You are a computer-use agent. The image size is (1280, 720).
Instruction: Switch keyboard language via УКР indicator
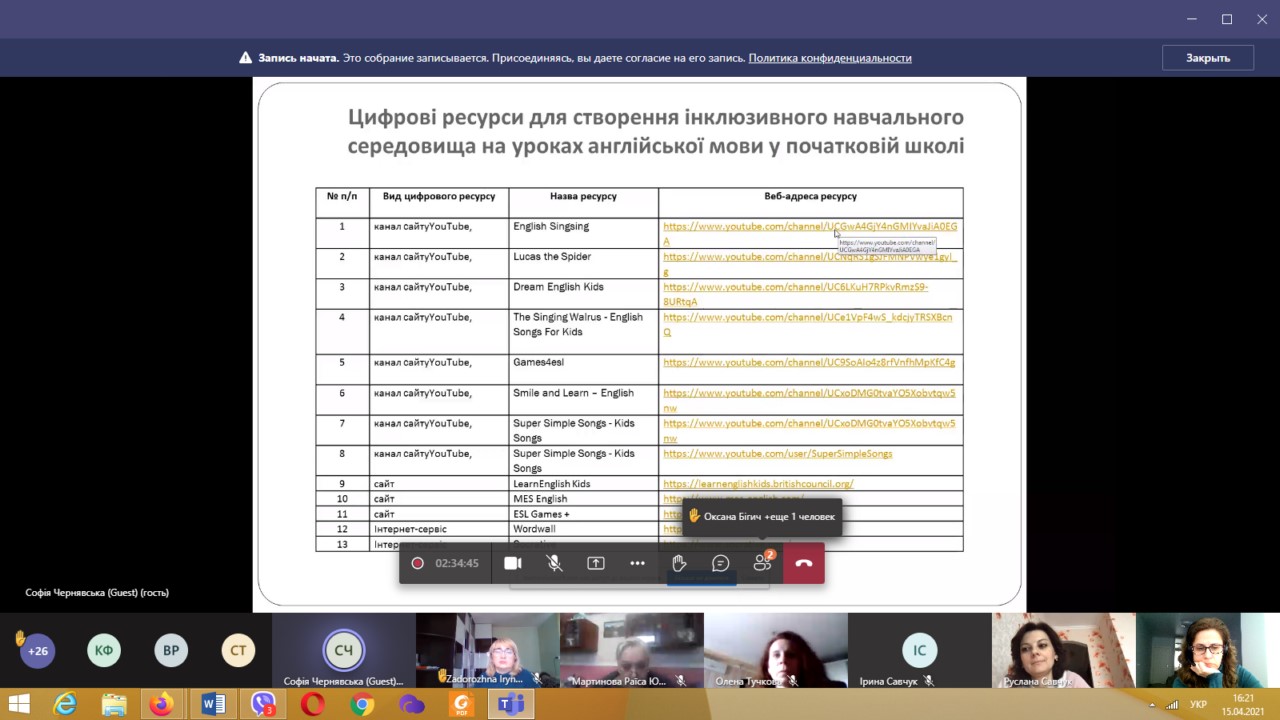1198,705
